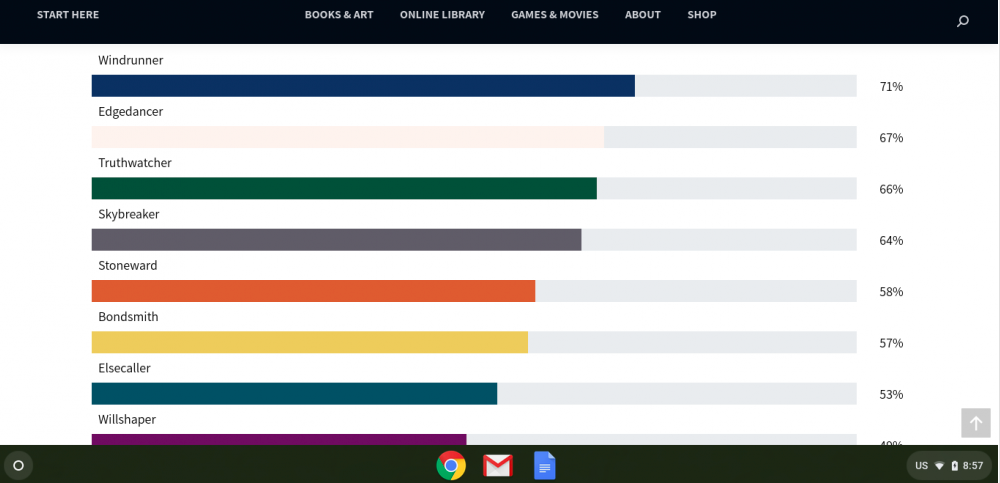Open Gmail from the shelf

(x=498, y=466)
